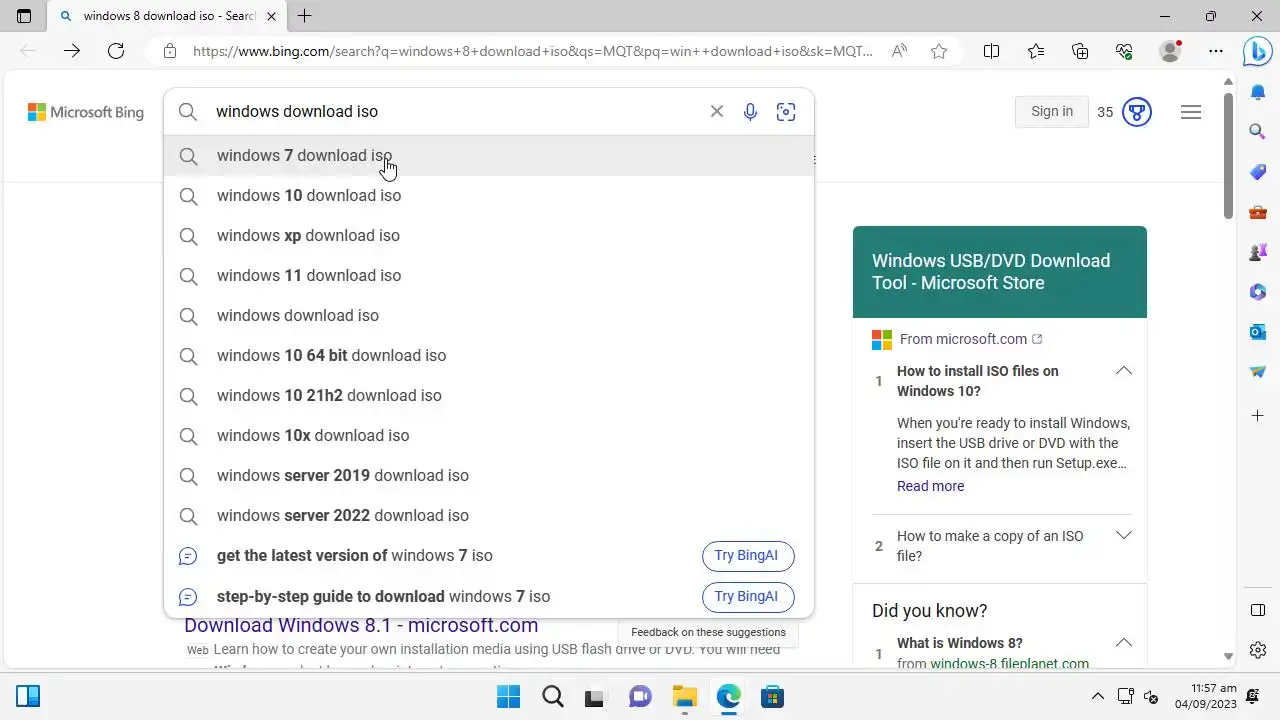Open Collections icon in toolbar
The image size is (1280, 720).
click(x=1080, y=51)
